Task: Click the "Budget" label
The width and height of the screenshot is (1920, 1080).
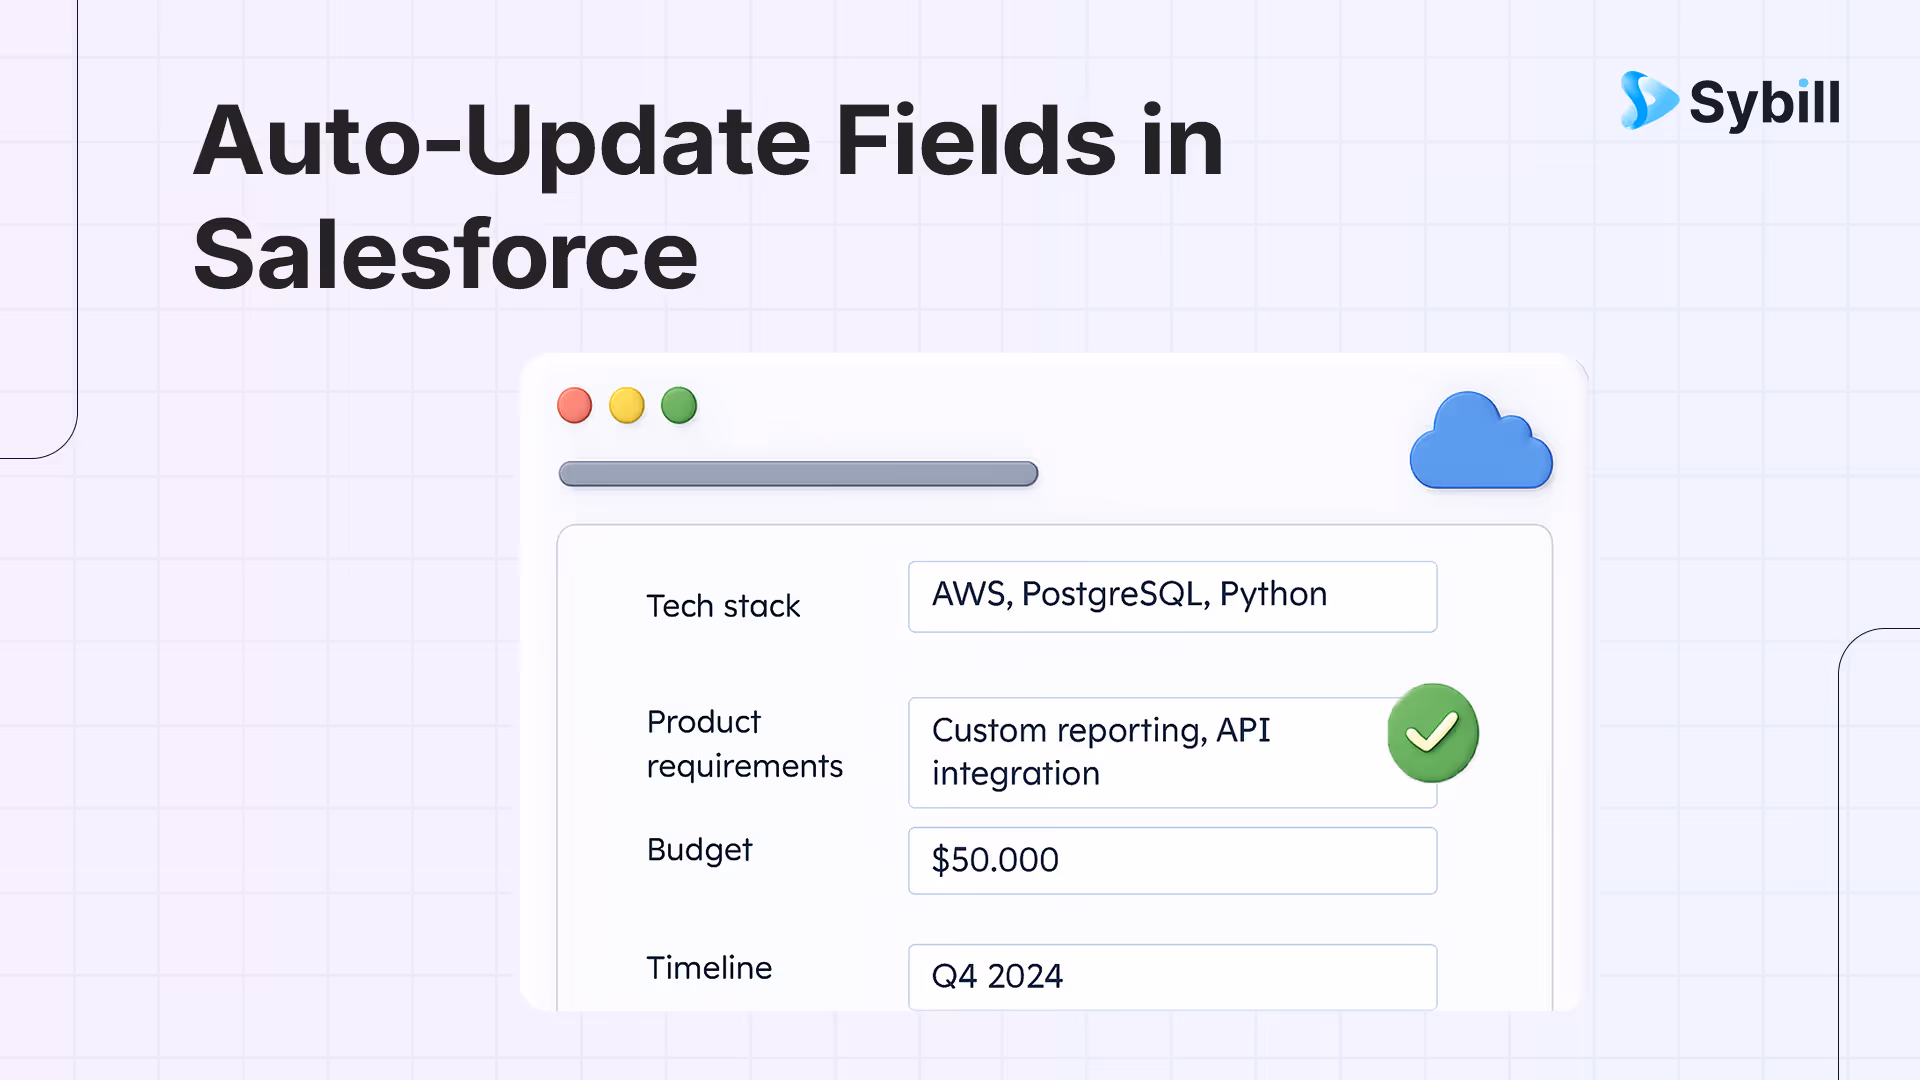Action: click(x=699, y=850)
